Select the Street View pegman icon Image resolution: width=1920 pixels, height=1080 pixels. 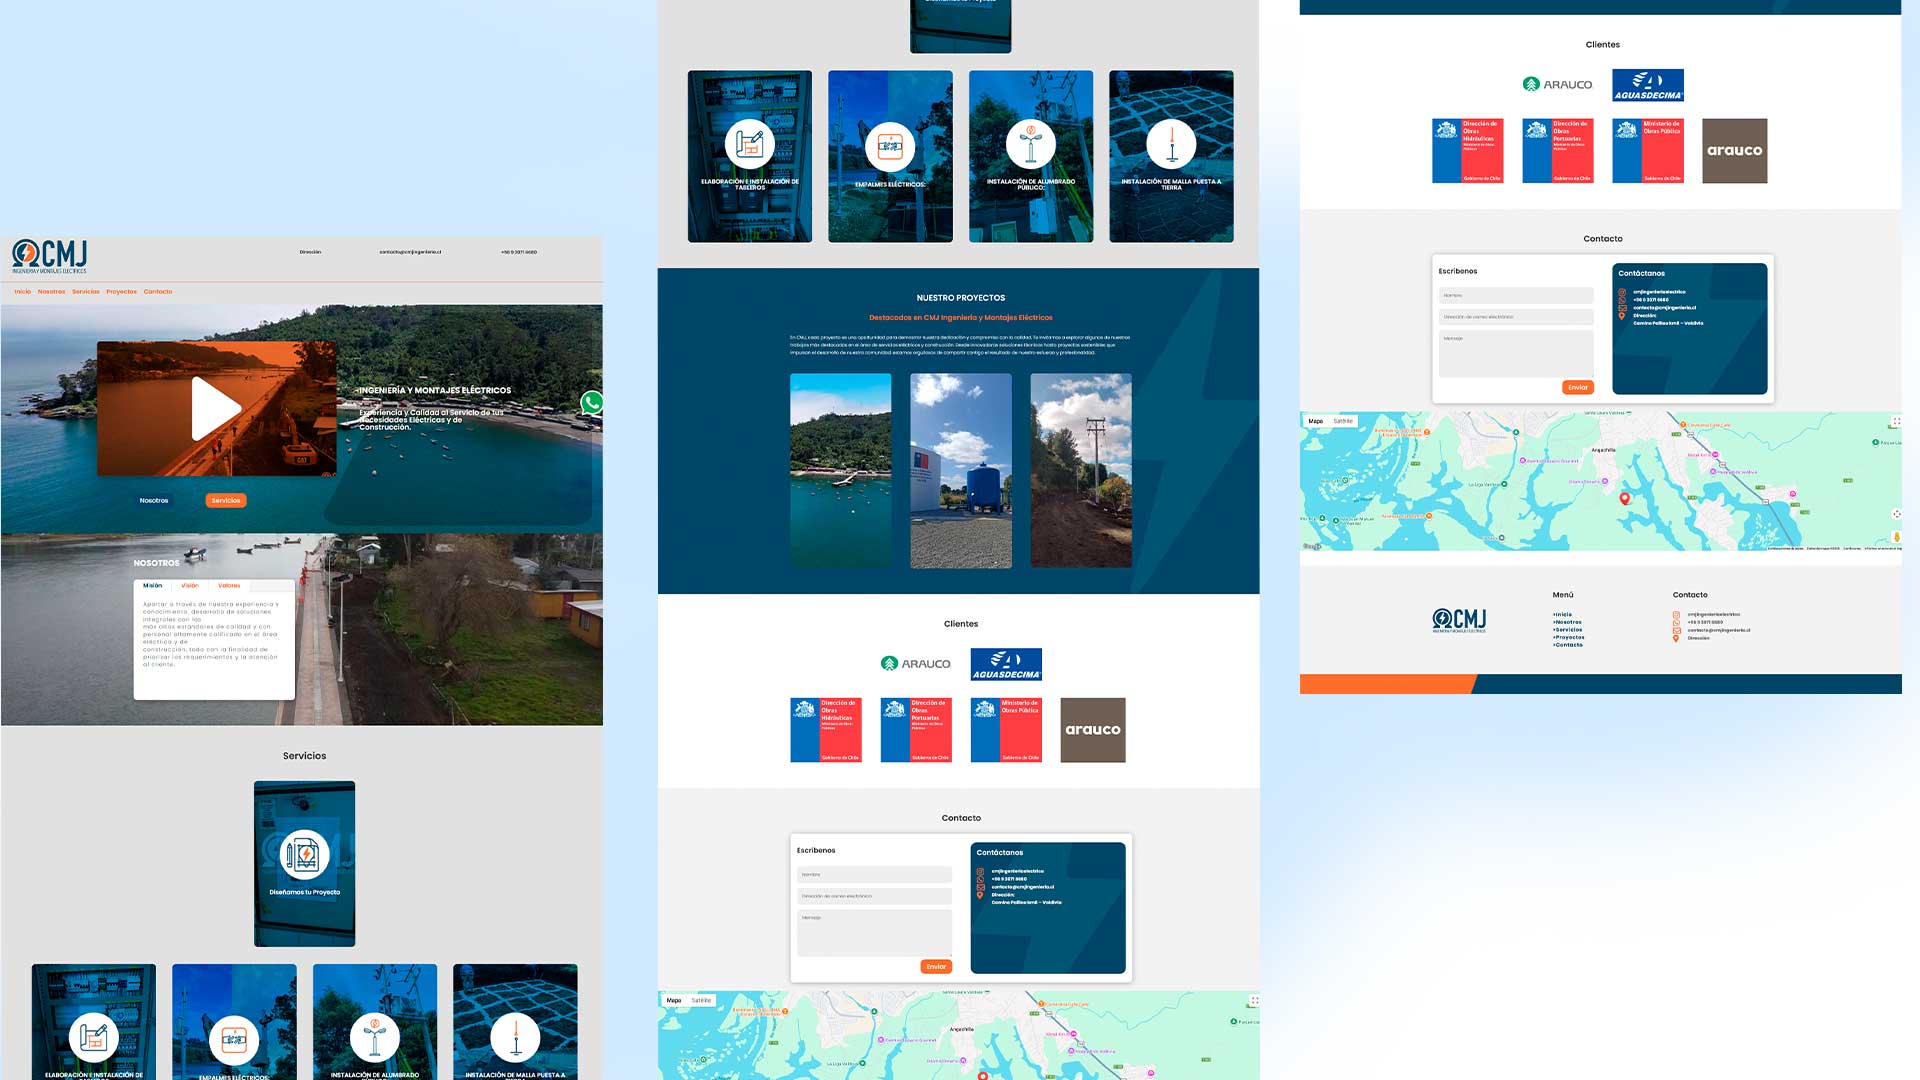(1896, 537)
